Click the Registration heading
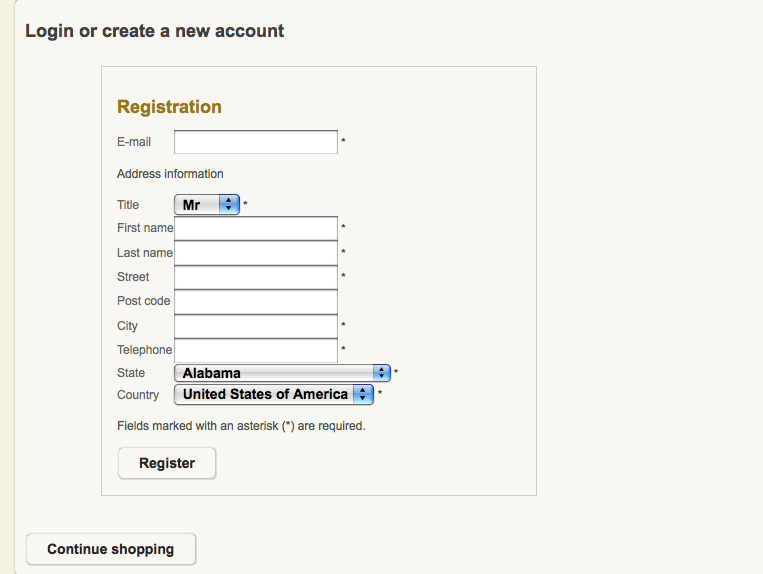The width and height of the screenshot is (763, 574). click(169, 107)
